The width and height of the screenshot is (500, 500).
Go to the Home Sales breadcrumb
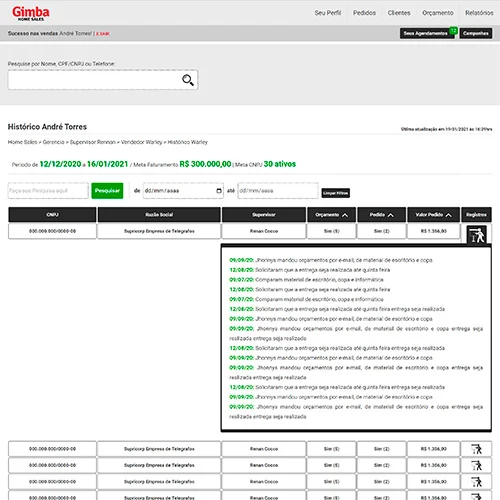coord(22,142)
